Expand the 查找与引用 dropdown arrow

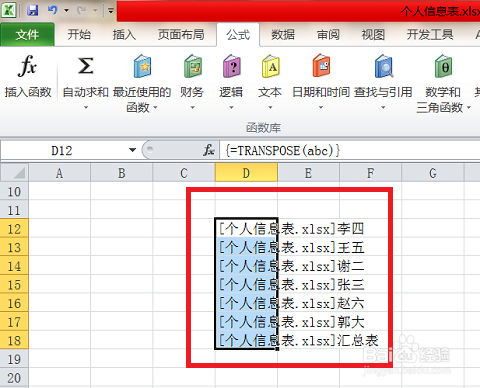383,107
